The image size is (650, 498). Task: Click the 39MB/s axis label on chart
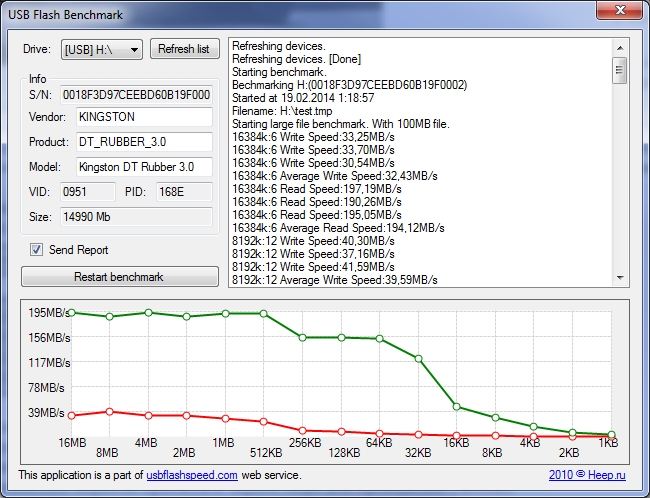[x=46, y=413]
